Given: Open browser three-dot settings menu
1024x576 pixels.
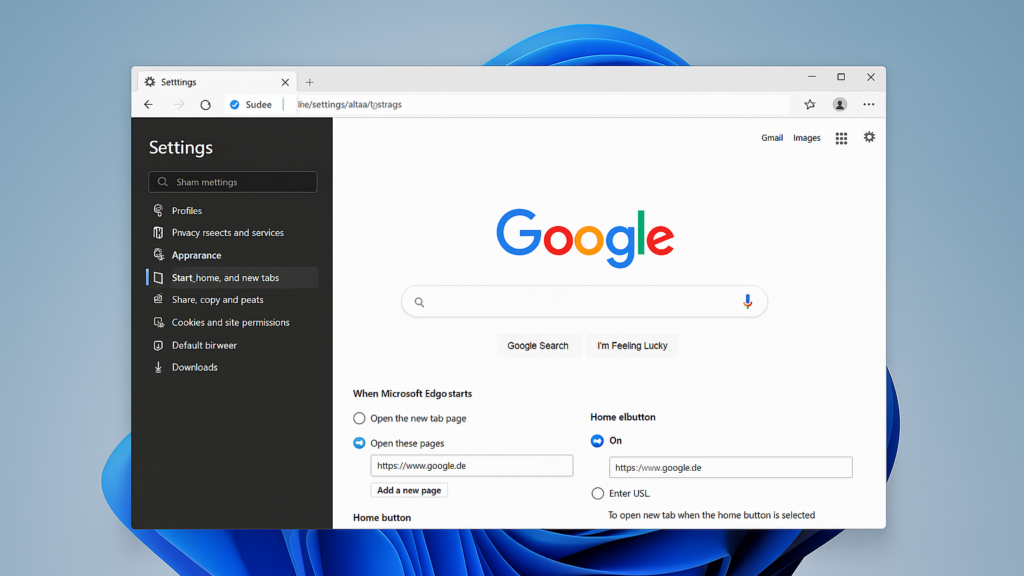Looking at the screenshot, I should point(868,104).
